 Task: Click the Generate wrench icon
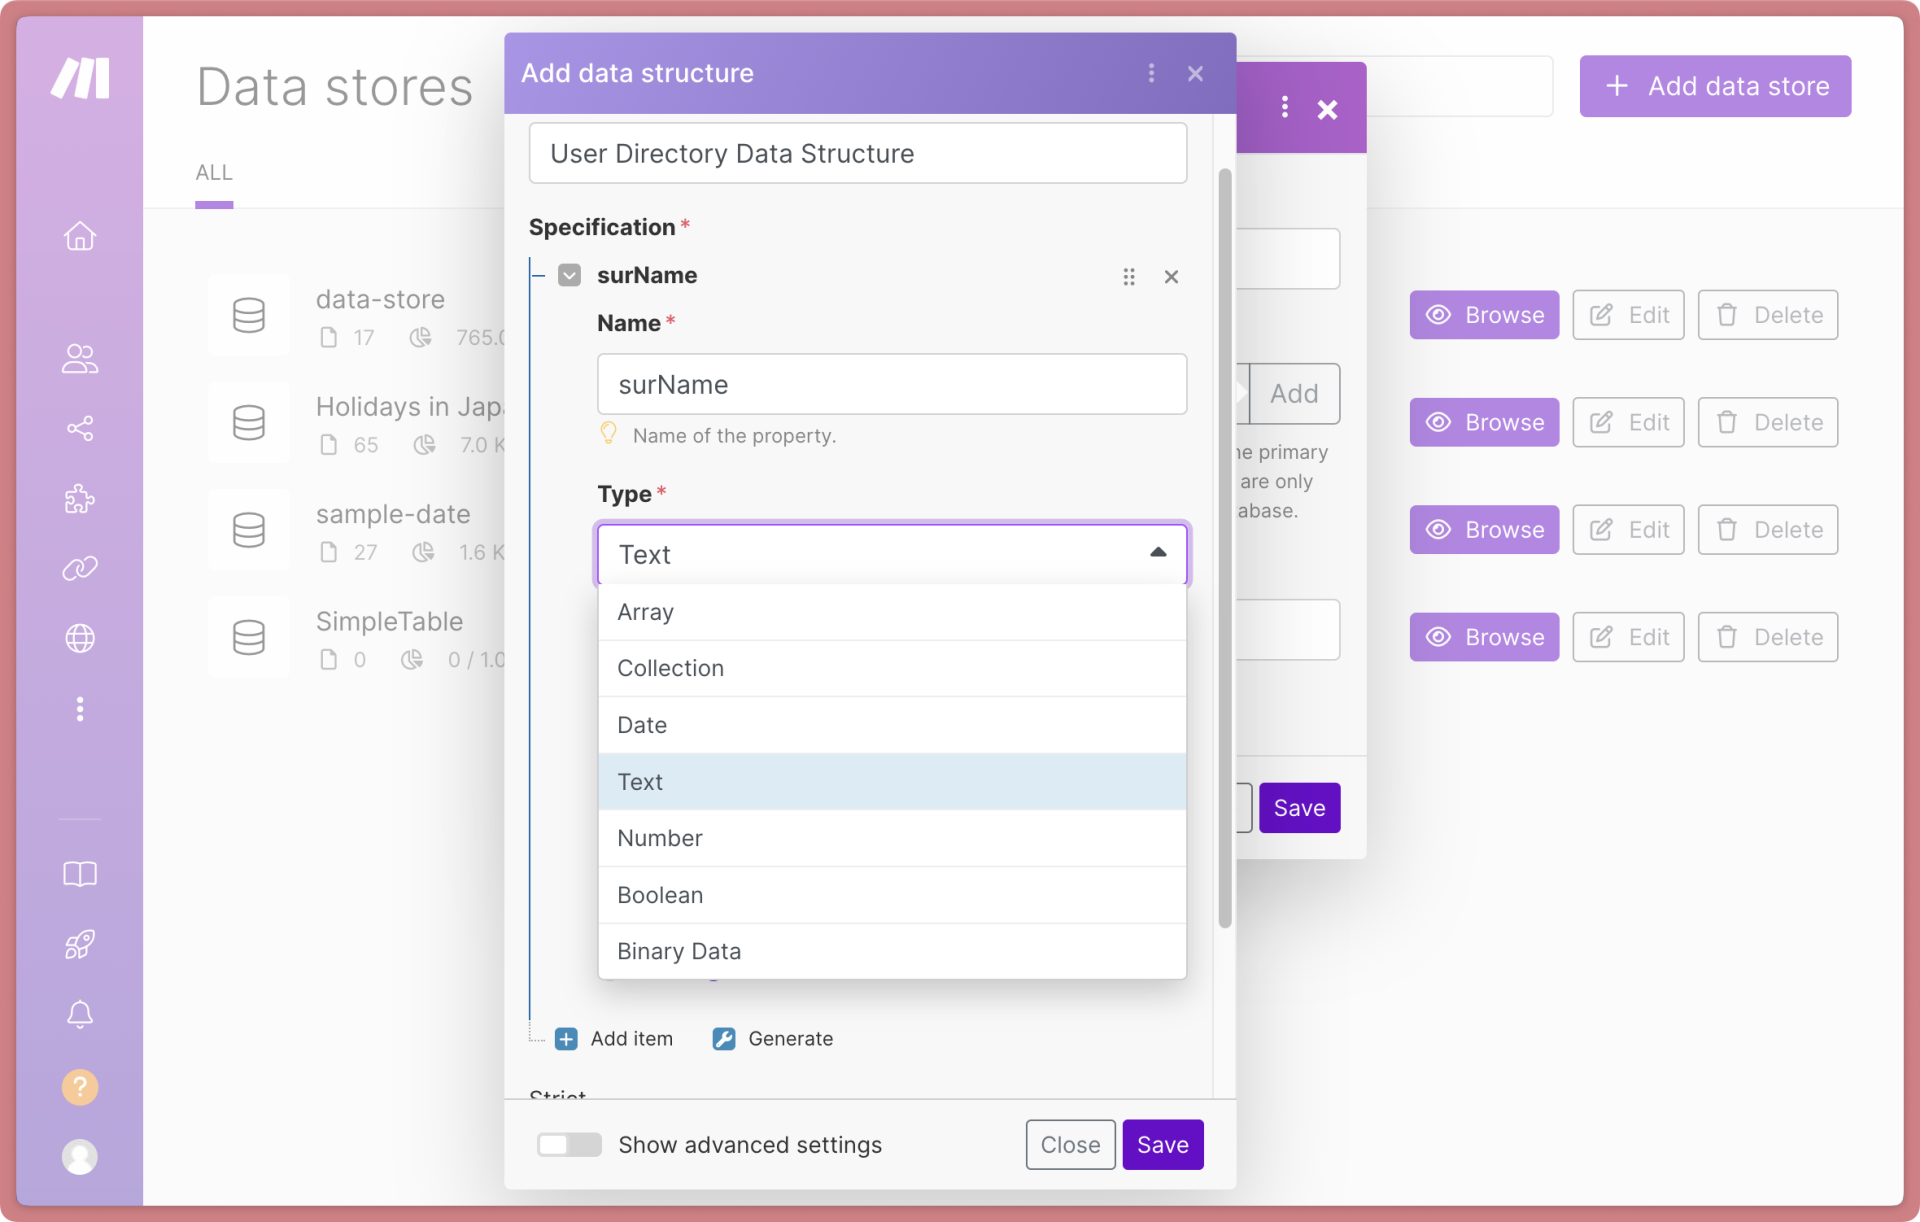point(723,1039)
